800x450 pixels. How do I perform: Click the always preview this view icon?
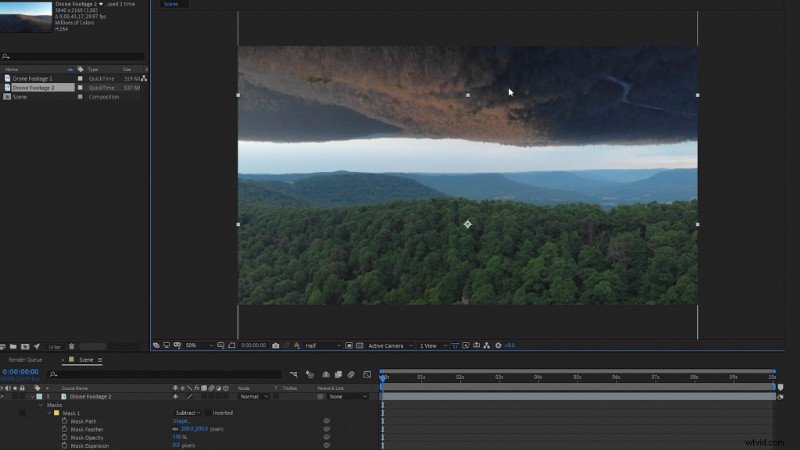[156, 345]
